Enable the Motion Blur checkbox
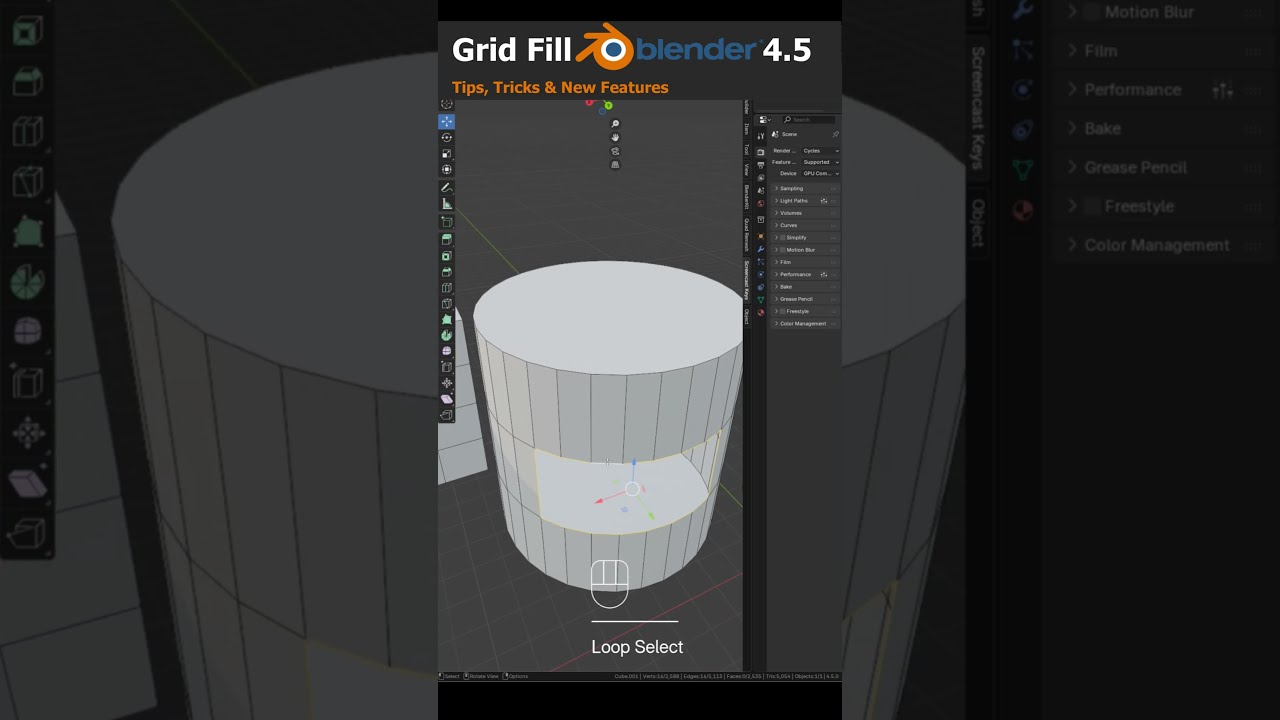This screenshot has height=720, width=1280. coord(782,250)
